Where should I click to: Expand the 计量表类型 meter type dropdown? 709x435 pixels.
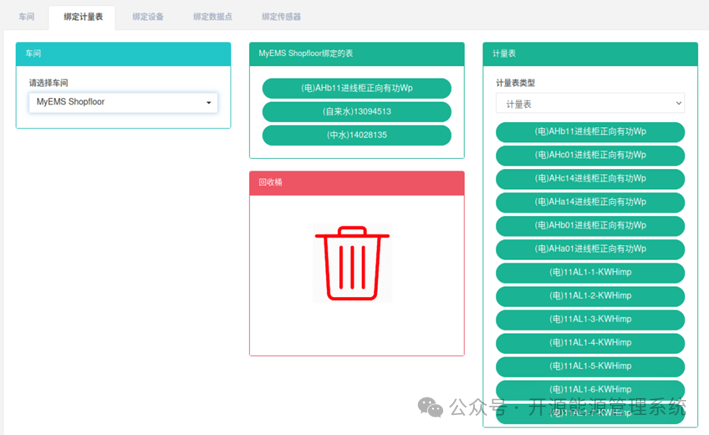[590, 104]
